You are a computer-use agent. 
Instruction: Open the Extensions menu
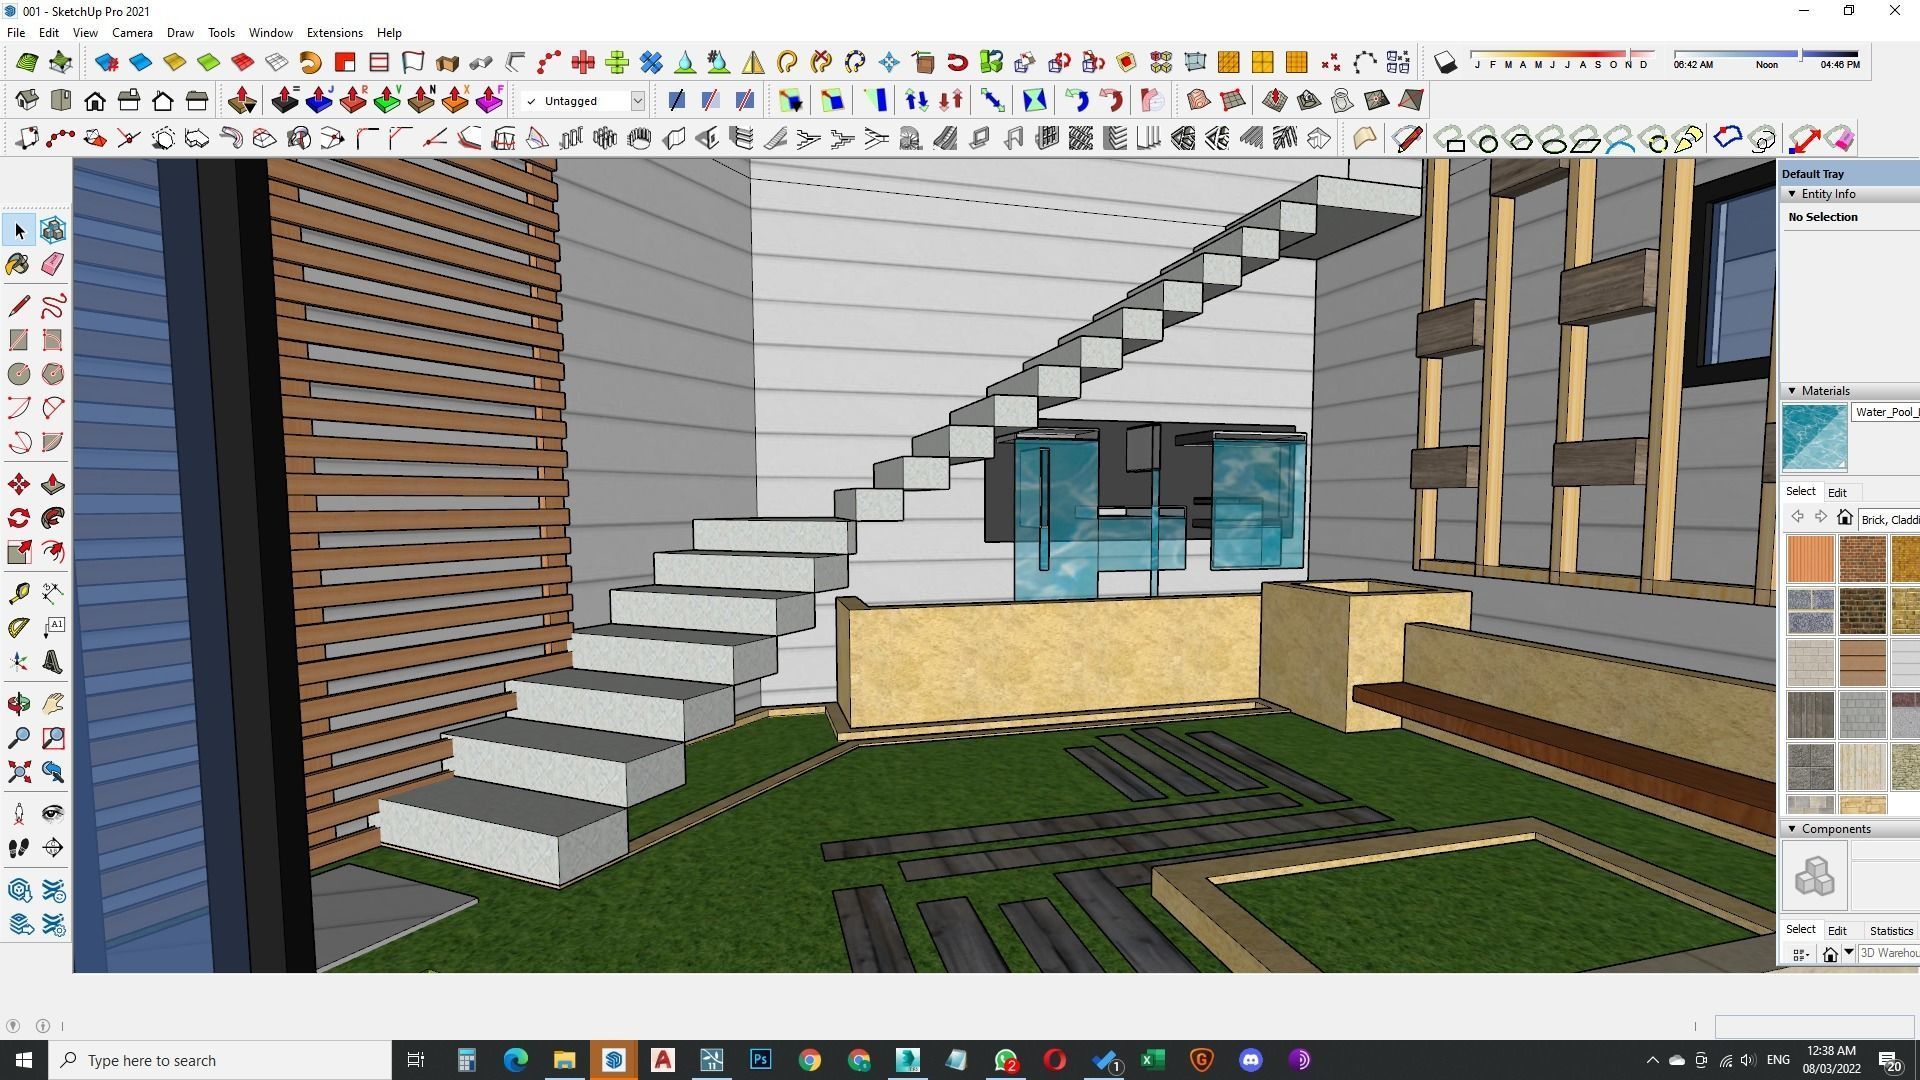coord(334,33)
